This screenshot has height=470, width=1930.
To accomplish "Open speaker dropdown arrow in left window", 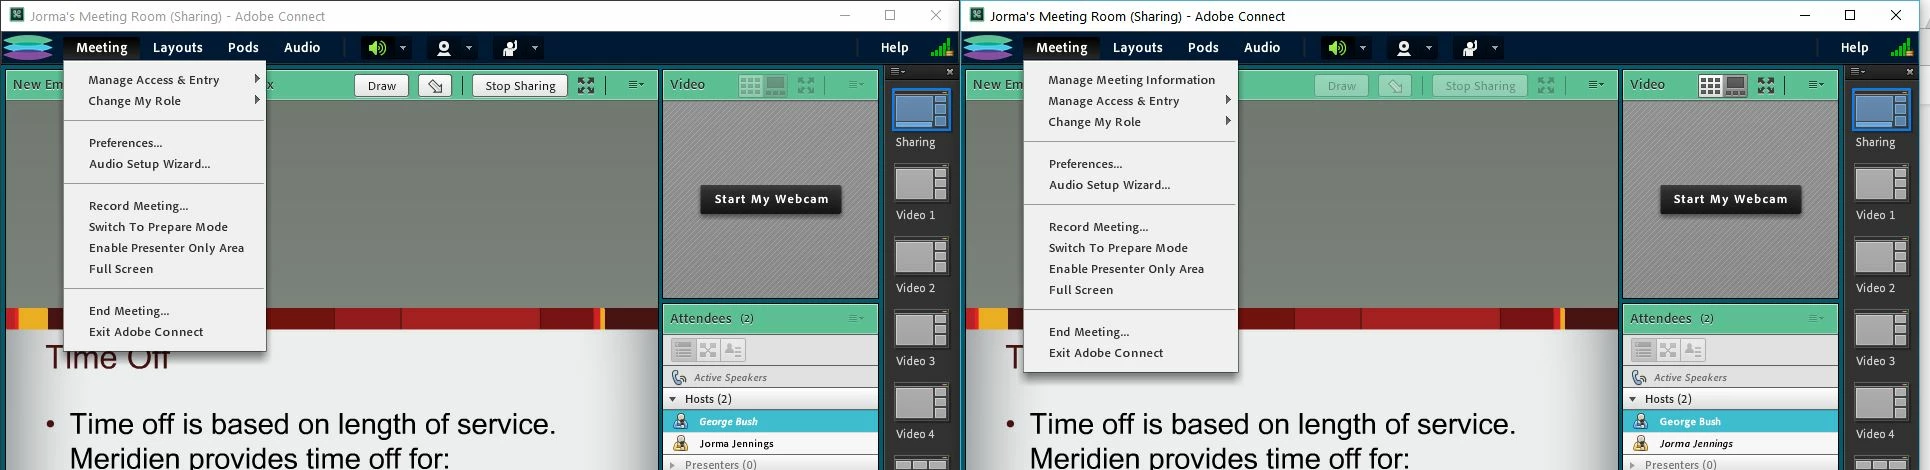I will click(403, 48).
